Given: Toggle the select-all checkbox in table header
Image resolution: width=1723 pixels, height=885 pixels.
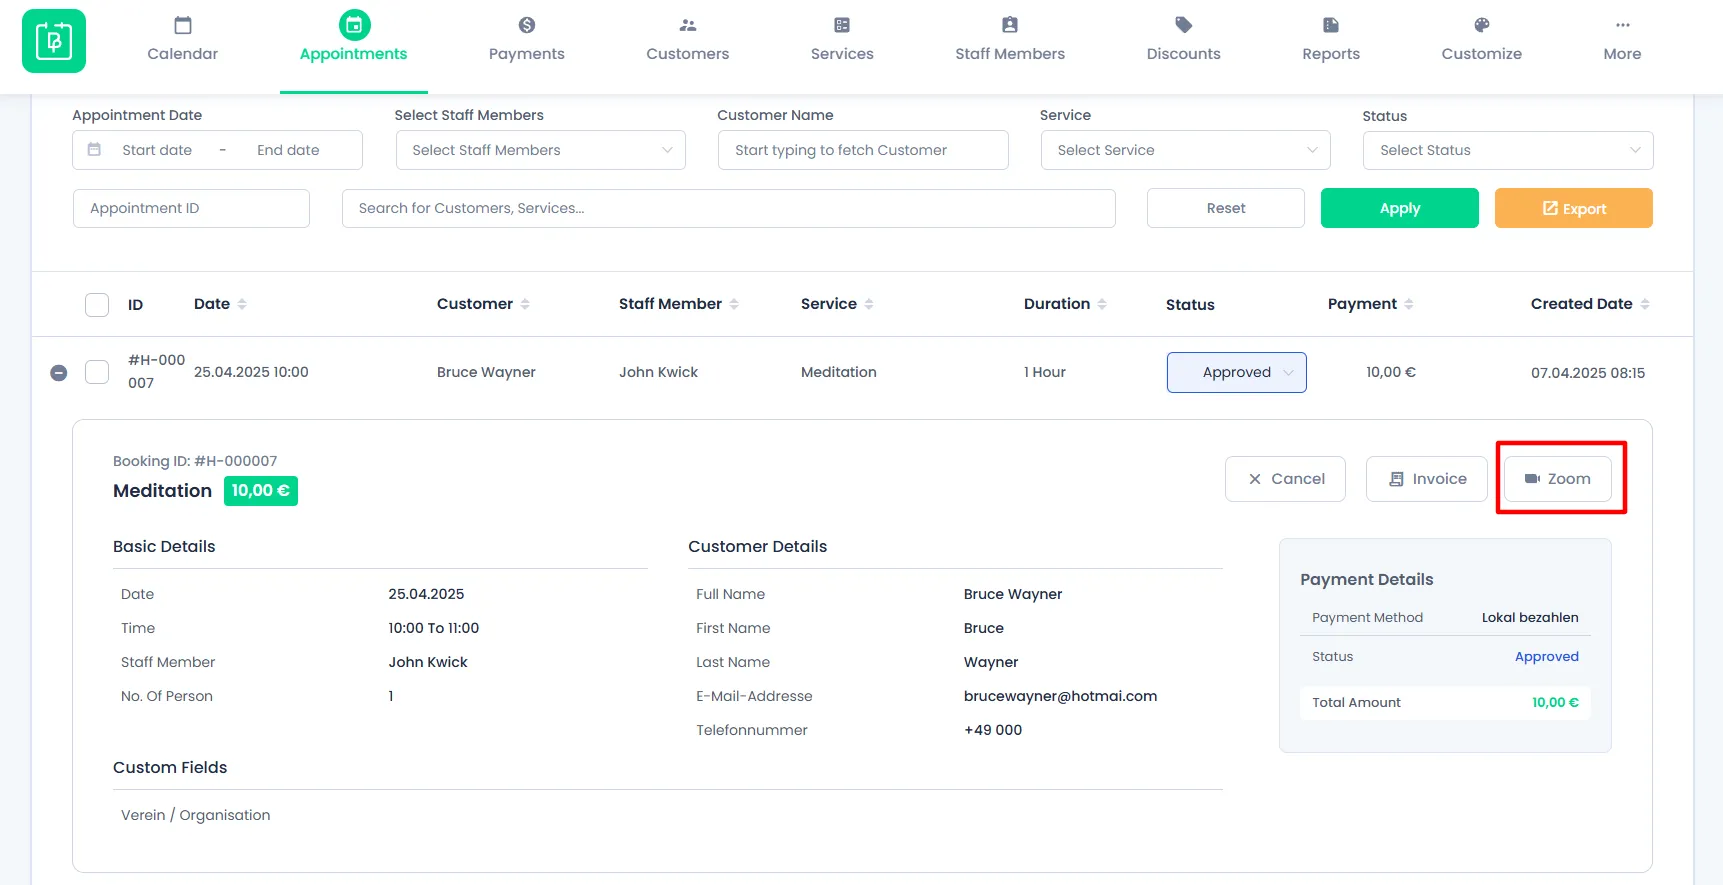Looking at the screenshot, I should (97, 305).
